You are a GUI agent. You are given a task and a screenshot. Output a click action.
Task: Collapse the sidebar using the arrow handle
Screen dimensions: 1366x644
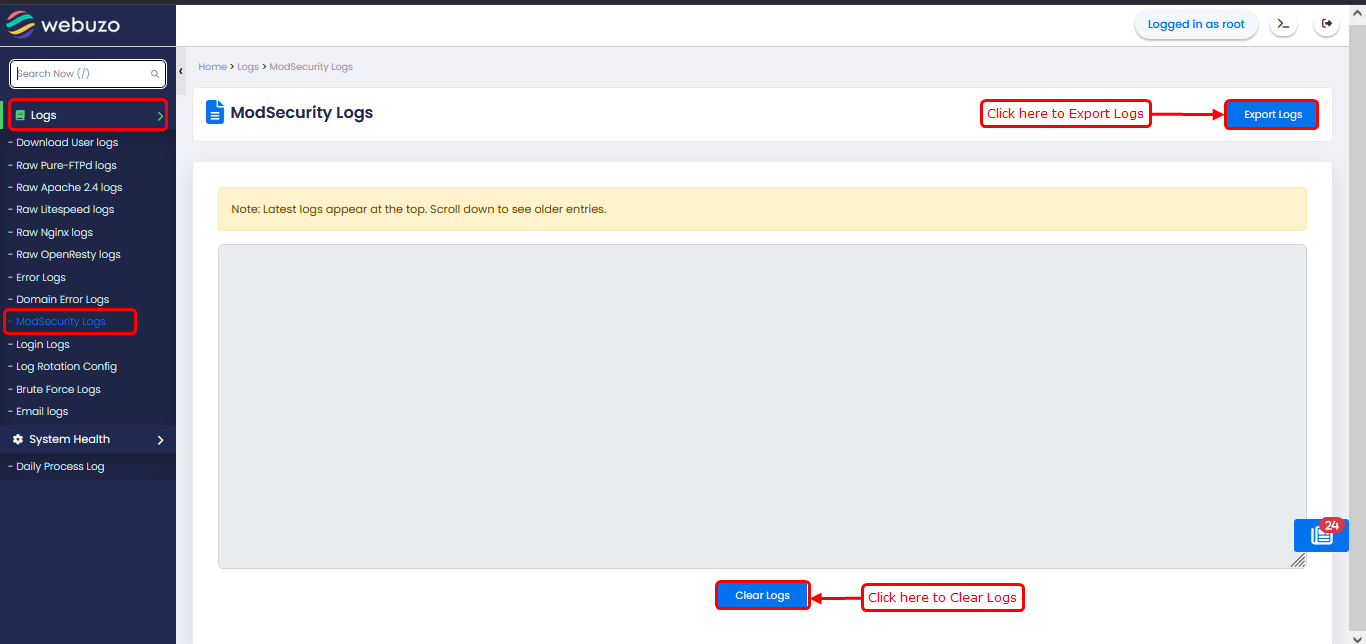tap(181, 72)
